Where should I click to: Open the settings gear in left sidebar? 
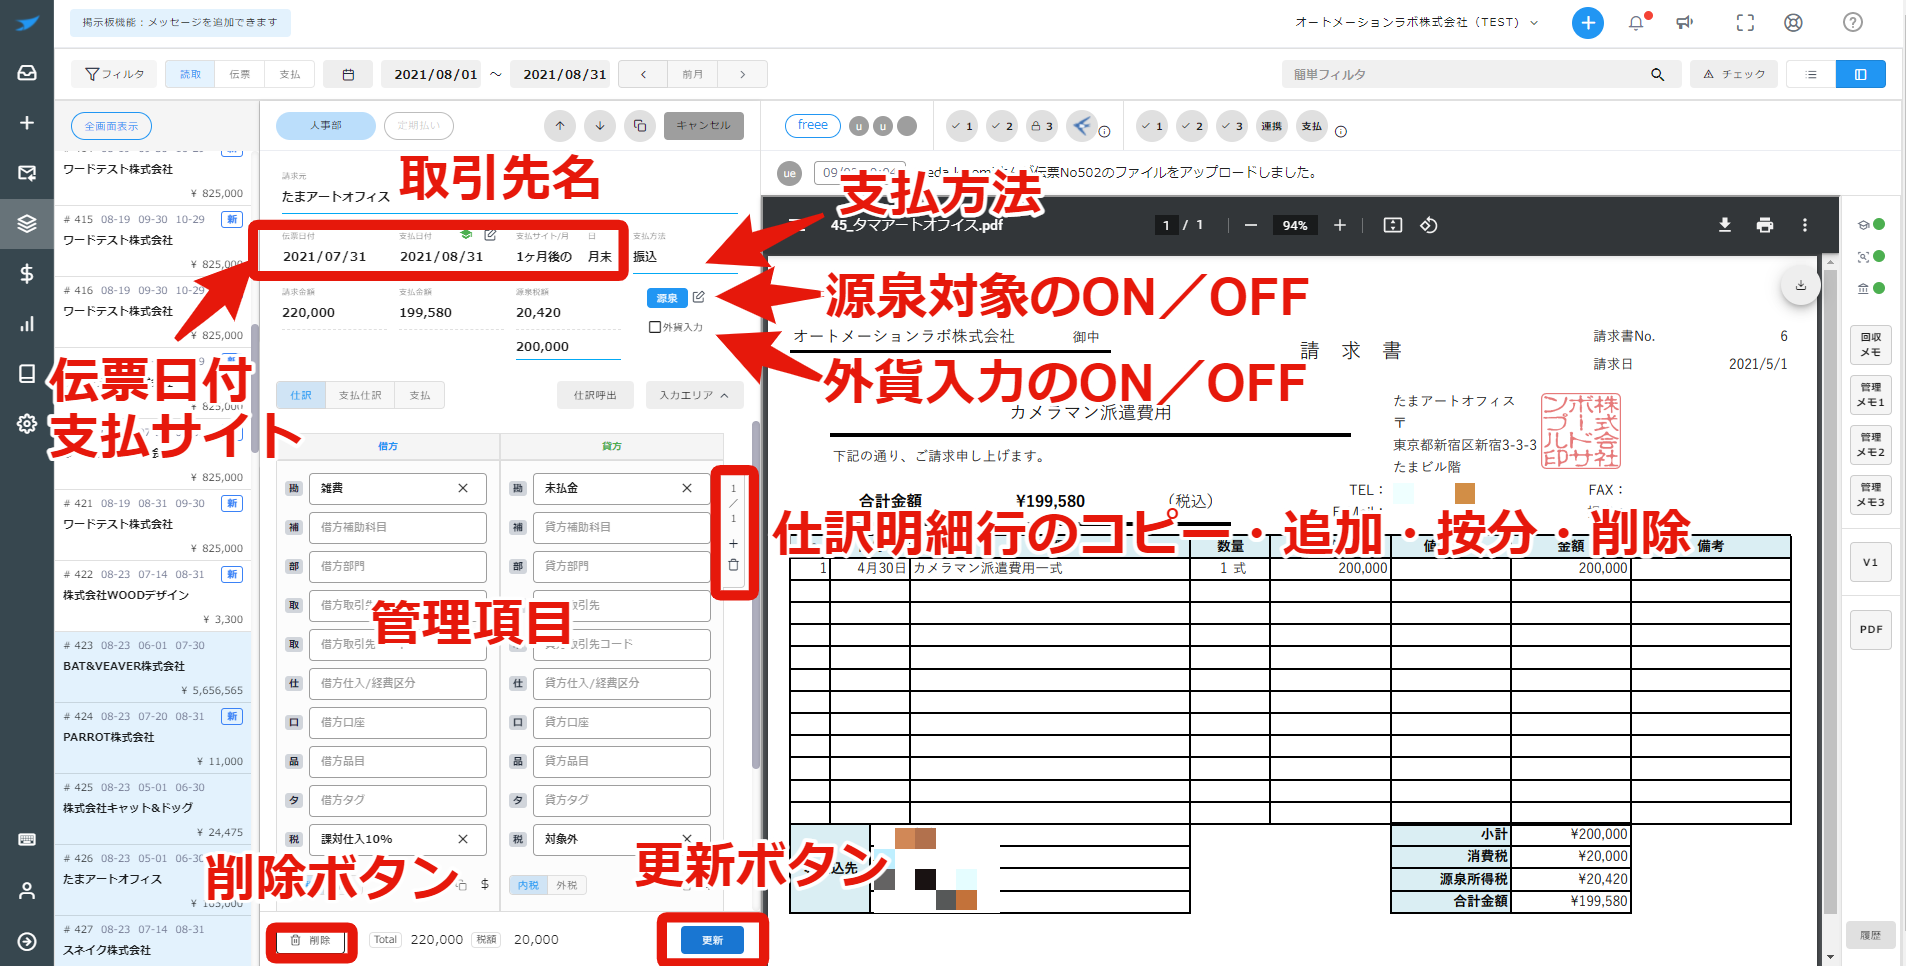tap(27, 424)
